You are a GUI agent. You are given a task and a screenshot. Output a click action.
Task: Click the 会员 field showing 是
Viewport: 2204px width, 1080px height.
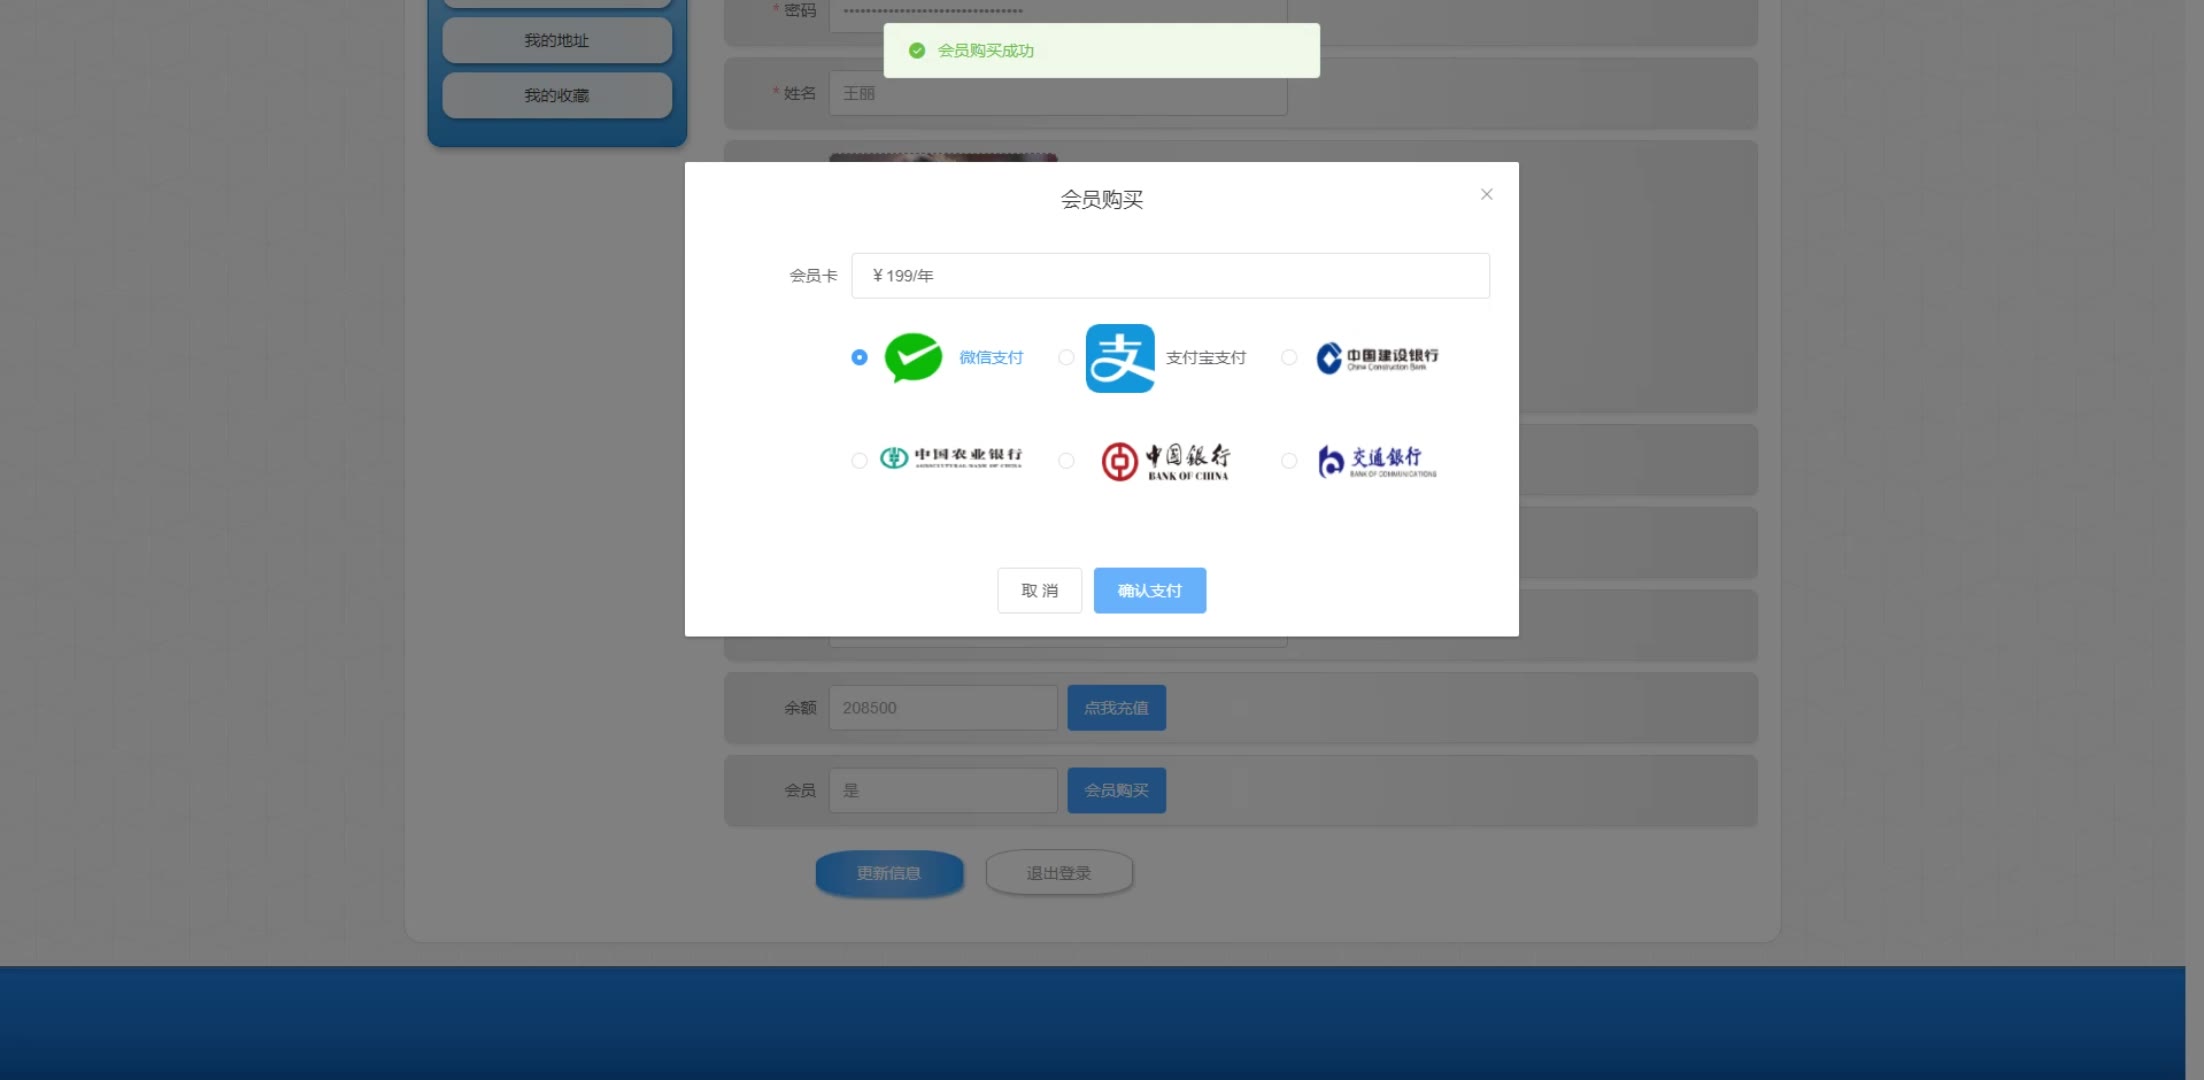click(x=943, y=790)
